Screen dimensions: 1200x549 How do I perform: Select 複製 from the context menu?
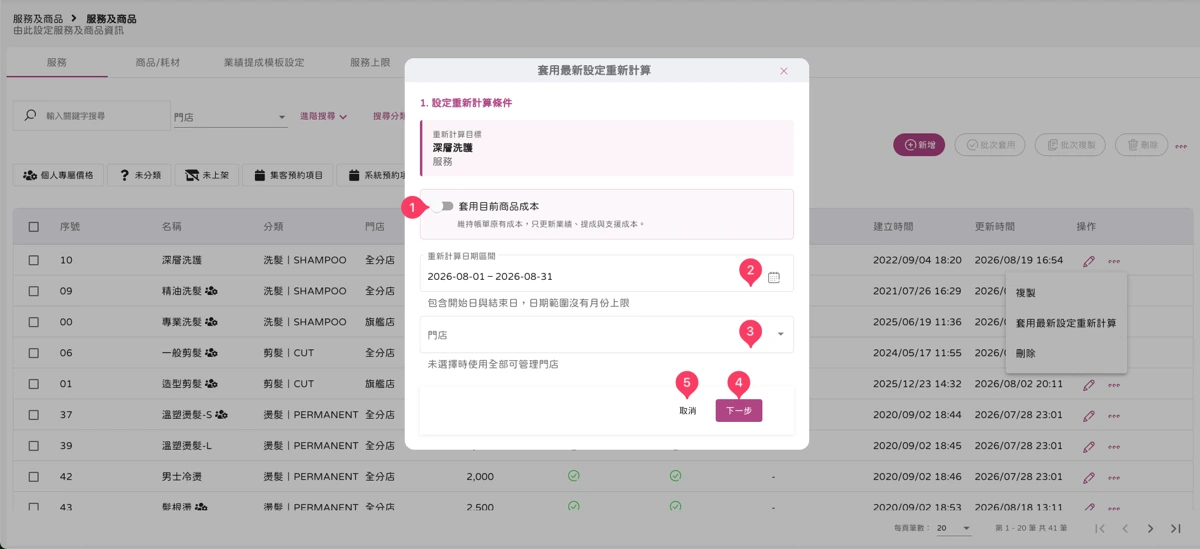point(1066,293)
